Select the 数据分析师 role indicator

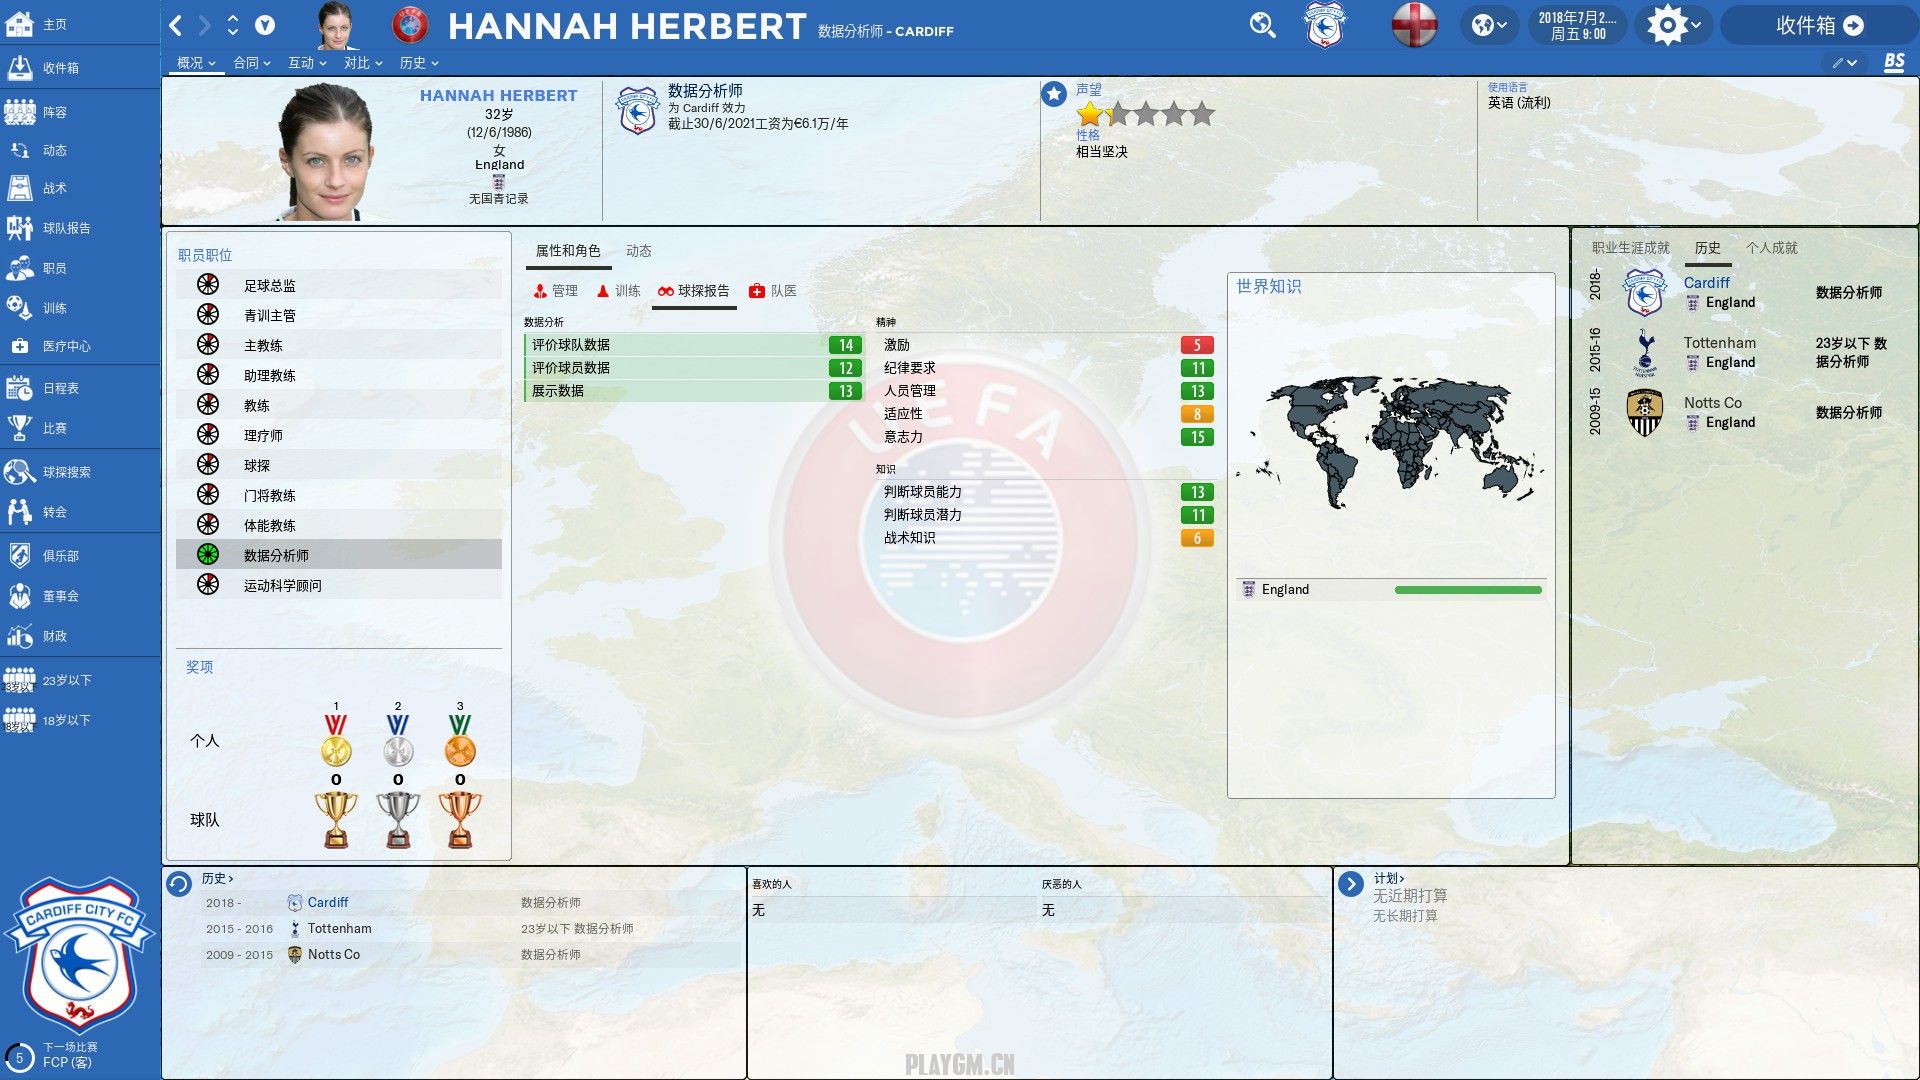tap(208, 555)
